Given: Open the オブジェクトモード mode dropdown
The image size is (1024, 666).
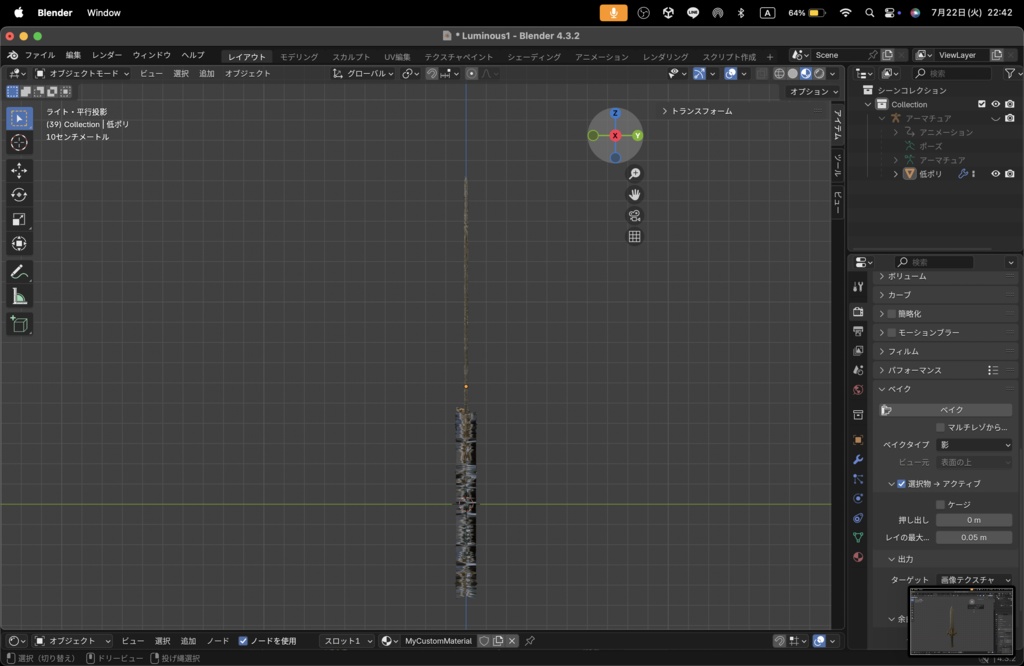Looking at the screenshot, I should tap(82, 74).
